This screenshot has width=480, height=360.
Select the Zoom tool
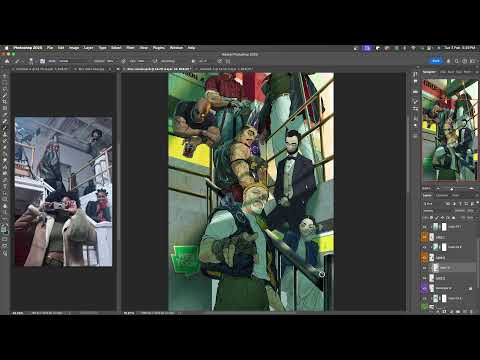pos(5,212)
